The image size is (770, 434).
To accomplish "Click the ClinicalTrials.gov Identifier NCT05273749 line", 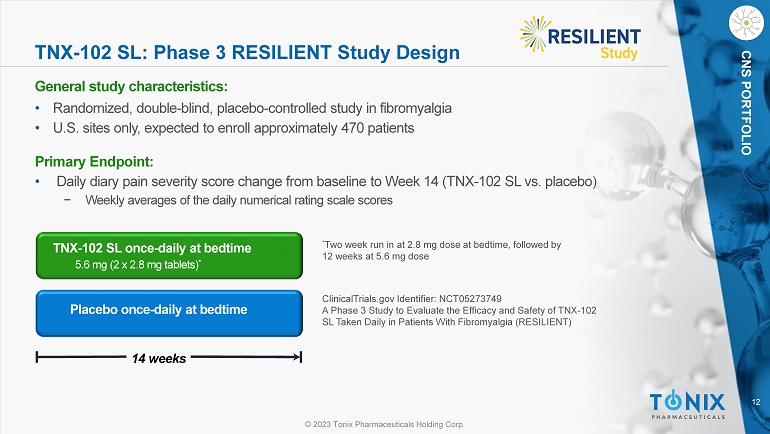I will point(412,298).
